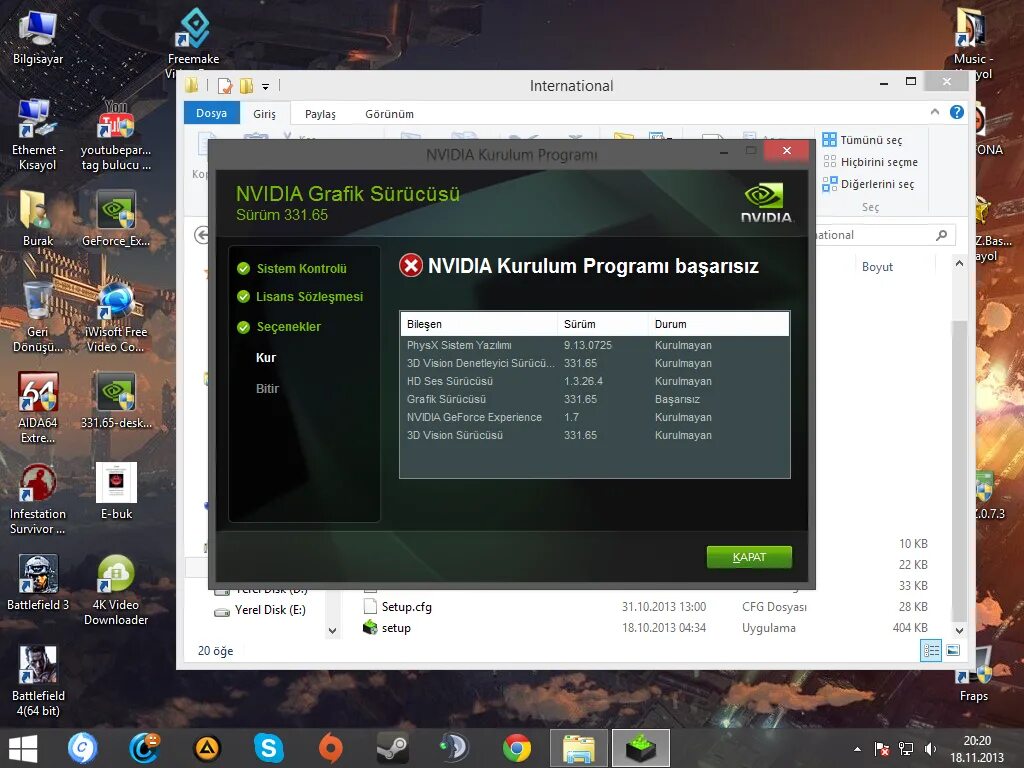Viewport: 1024px width, 768px height.
Task: Launch iWisoft Free Video Converter icon
Action: [x=116, y=317]
